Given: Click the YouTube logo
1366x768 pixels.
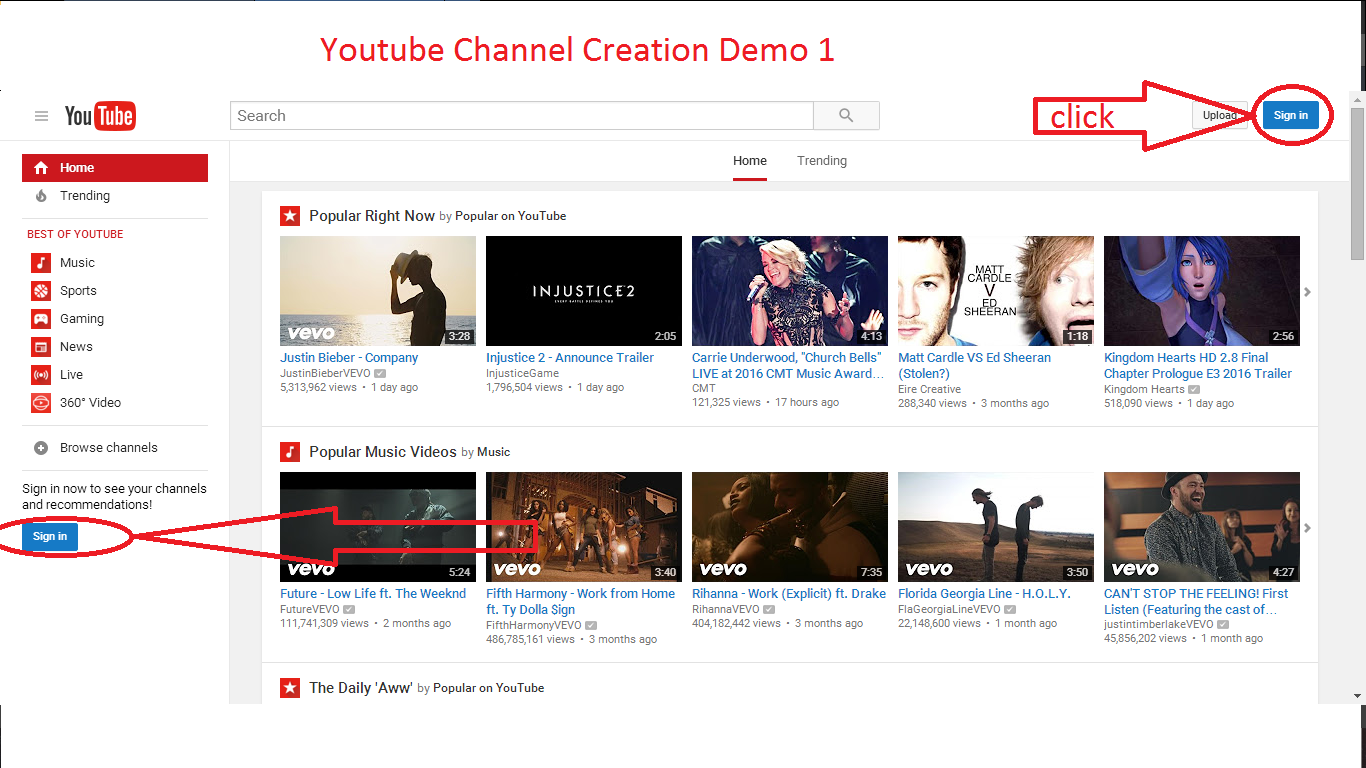Looking at the screenshot, I should [100, 116].
